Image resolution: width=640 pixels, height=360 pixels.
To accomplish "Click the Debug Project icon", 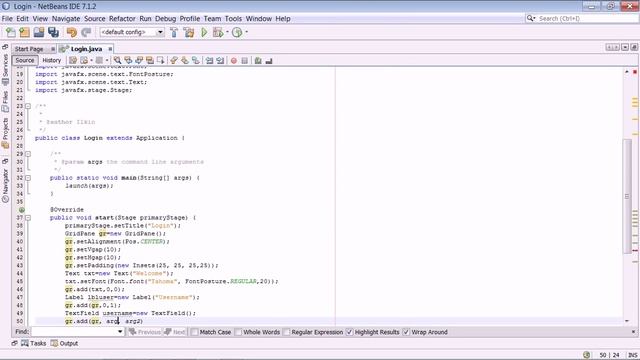I will [218, 32].
